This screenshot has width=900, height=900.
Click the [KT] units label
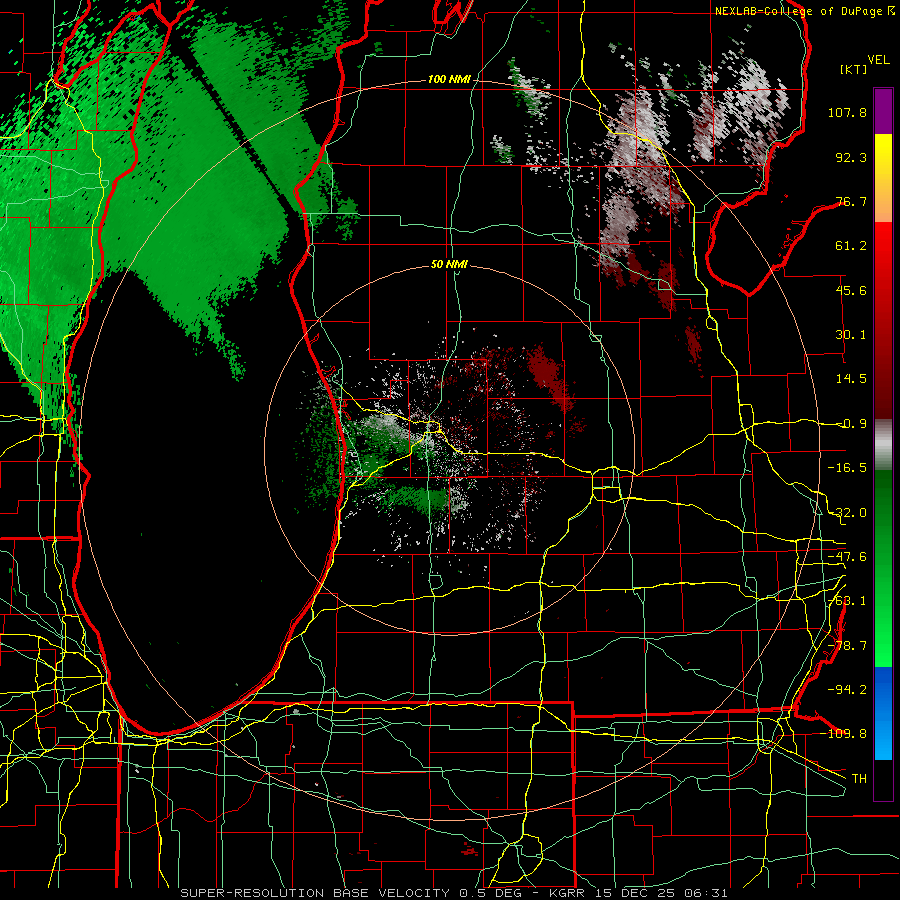click(854, 69)
